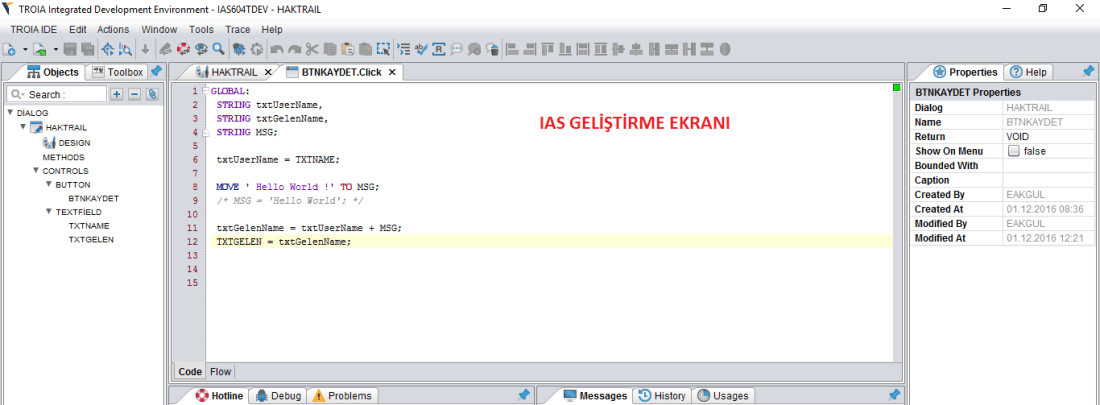Switch to the Toolbox tab
Image resolution: width=1100 pixels, height=405 pixels.
117,72
